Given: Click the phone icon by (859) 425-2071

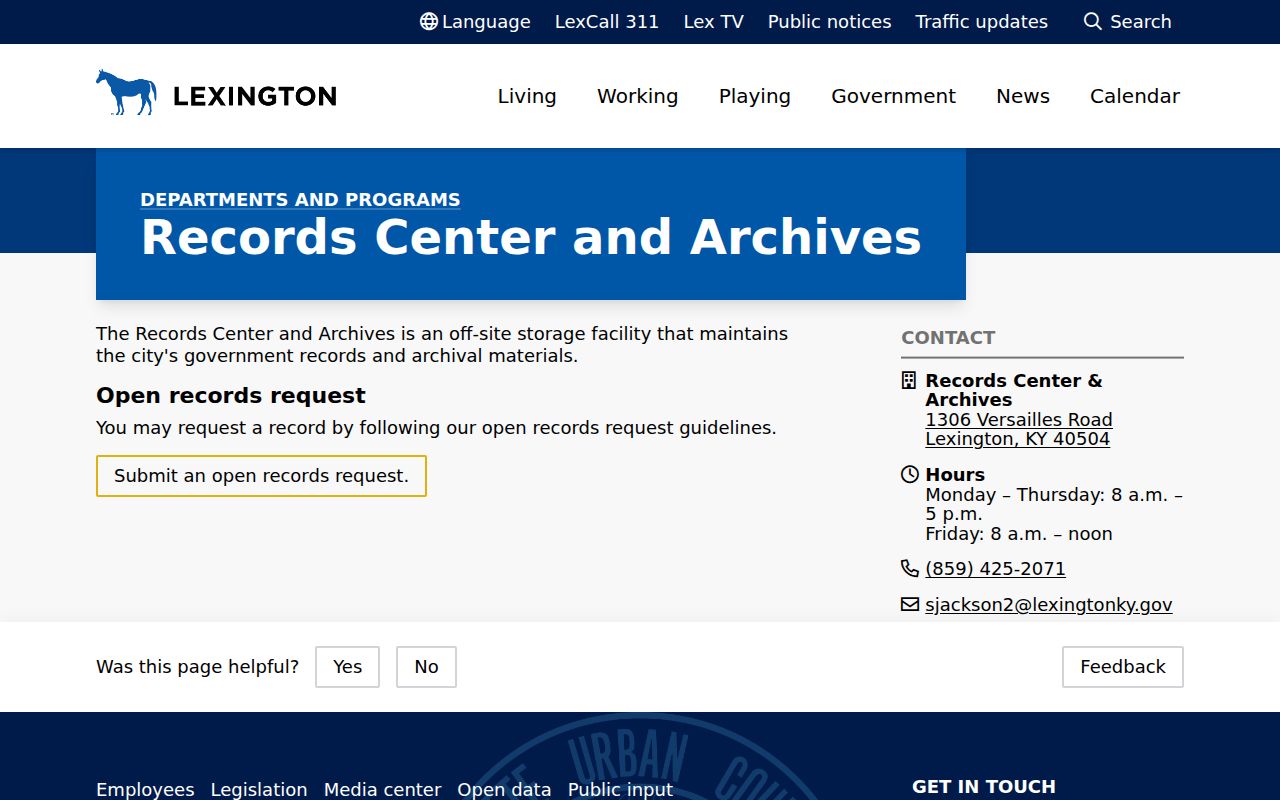Looking at the screenshot, I should [x=909, y=568].
